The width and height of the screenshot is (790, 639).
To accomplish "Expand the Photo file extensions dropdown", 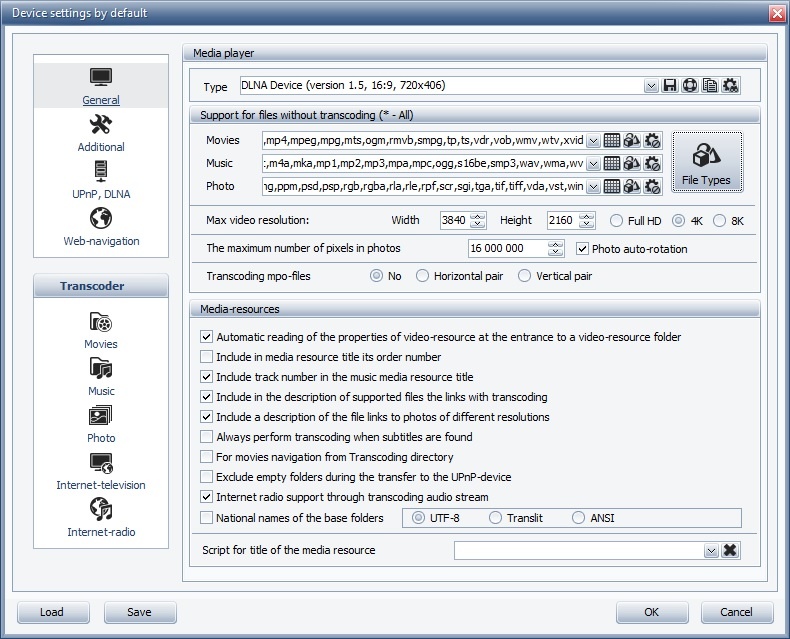I will (x=594, y=187).
